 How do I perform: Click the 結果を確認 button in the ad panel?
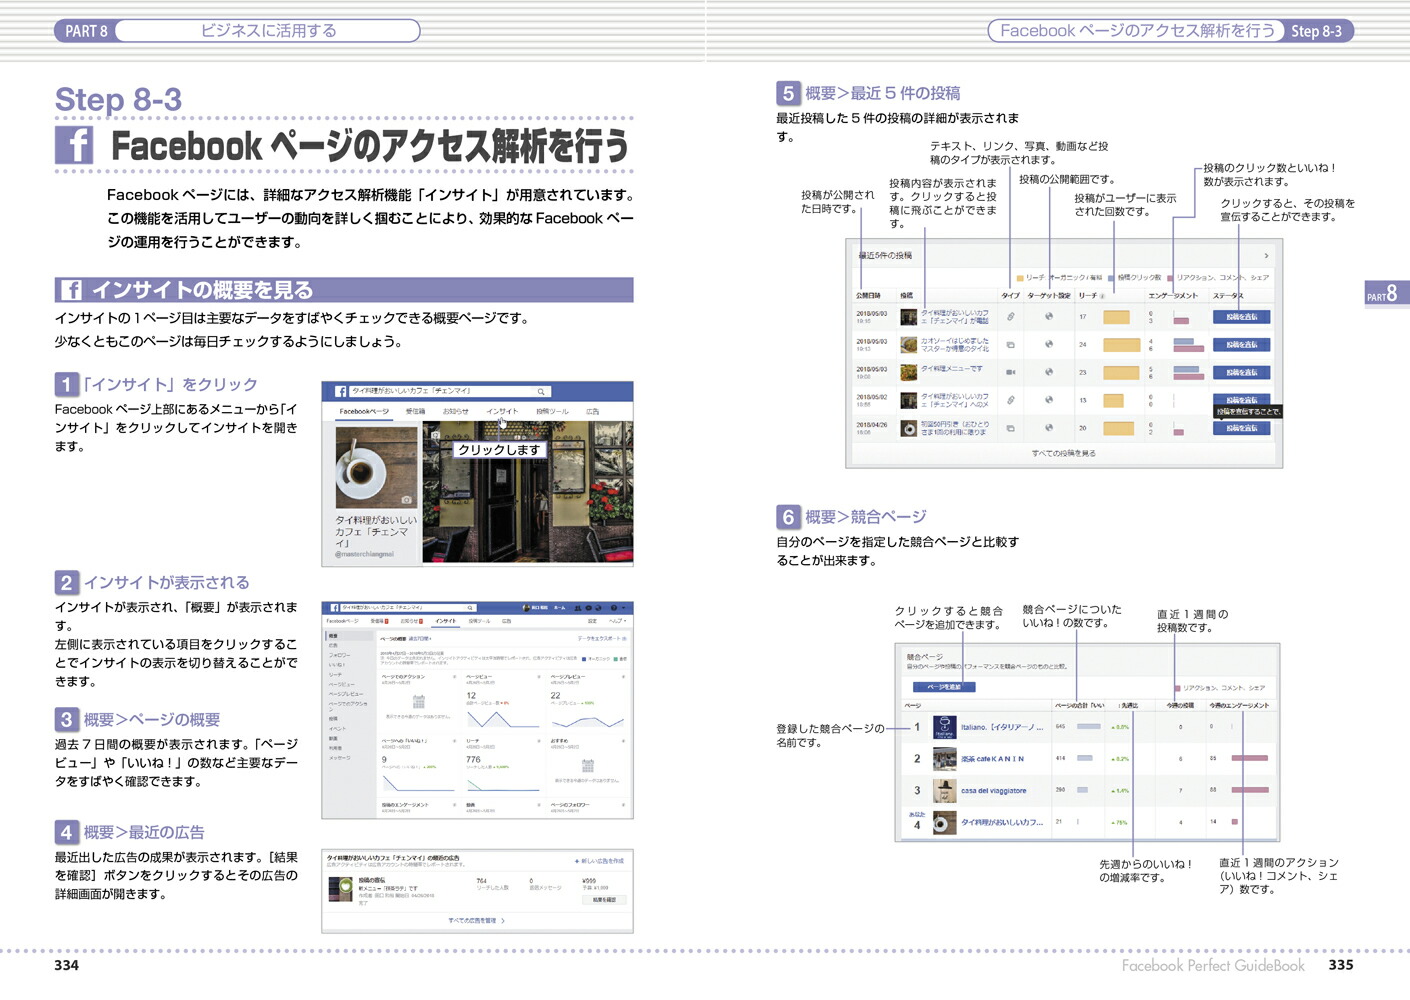point(604,900)
